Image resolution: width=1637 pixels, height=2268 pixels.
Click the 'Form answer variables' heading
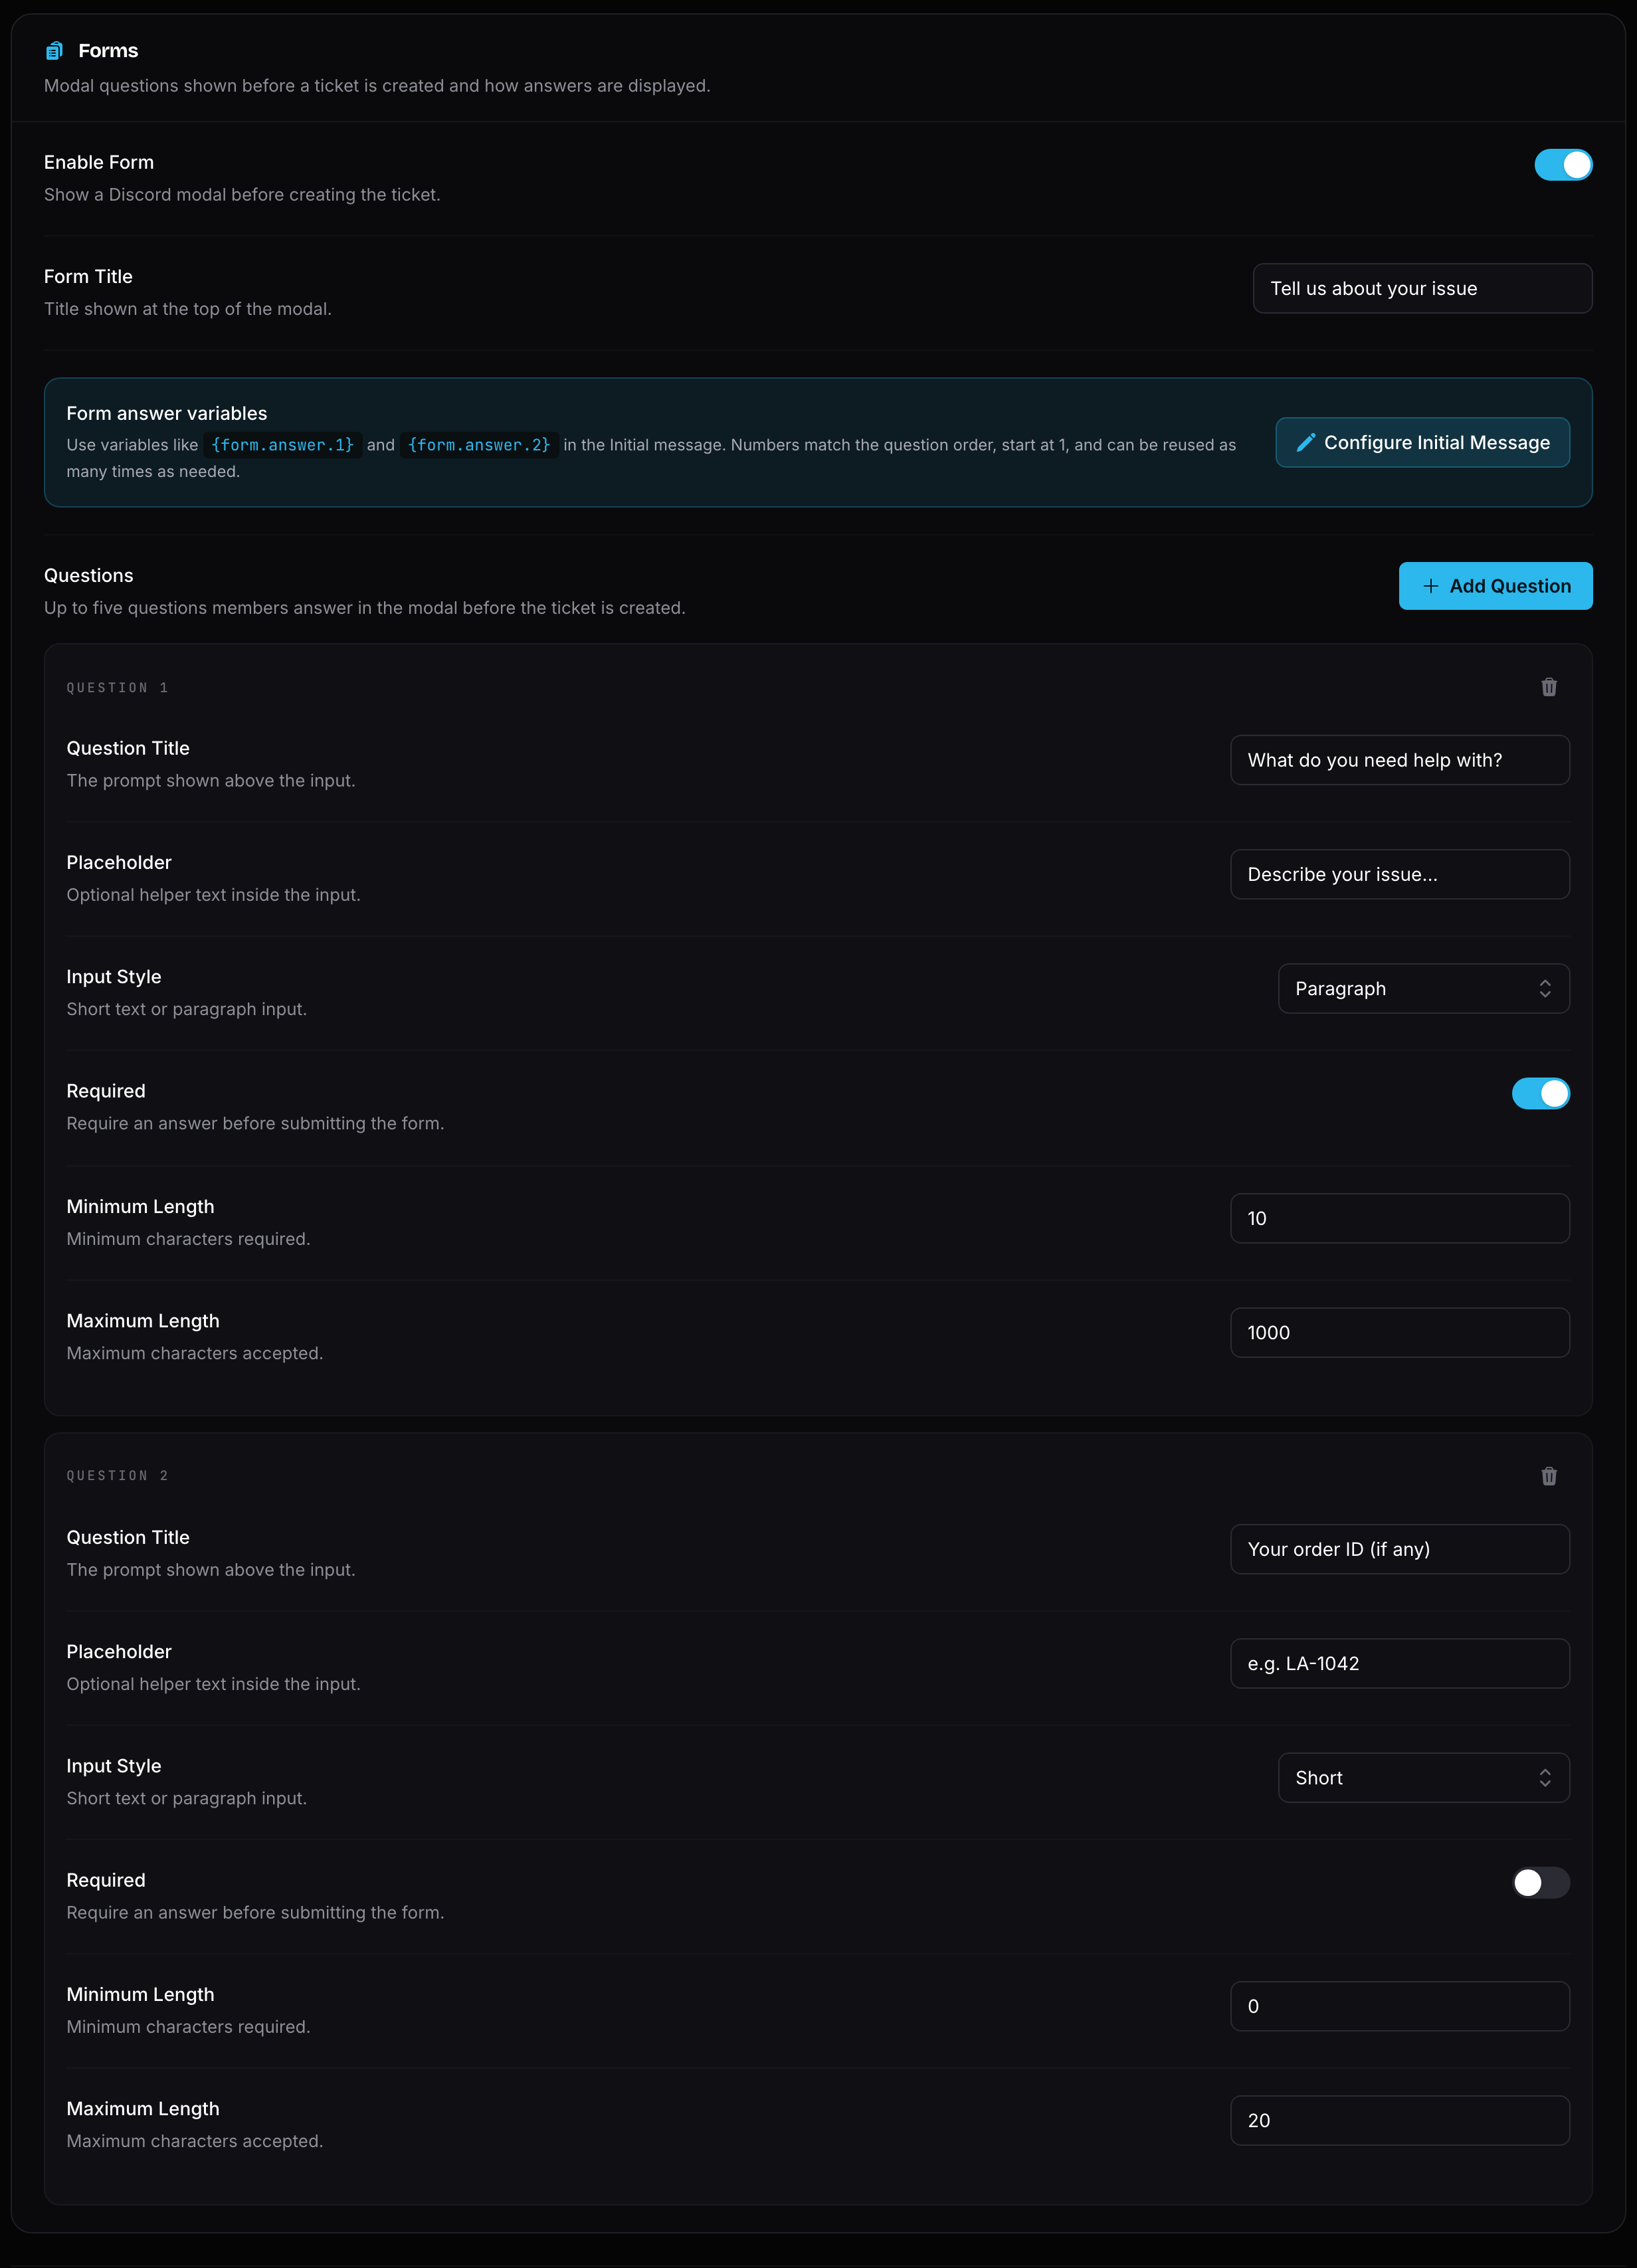[x=167, y=414]
